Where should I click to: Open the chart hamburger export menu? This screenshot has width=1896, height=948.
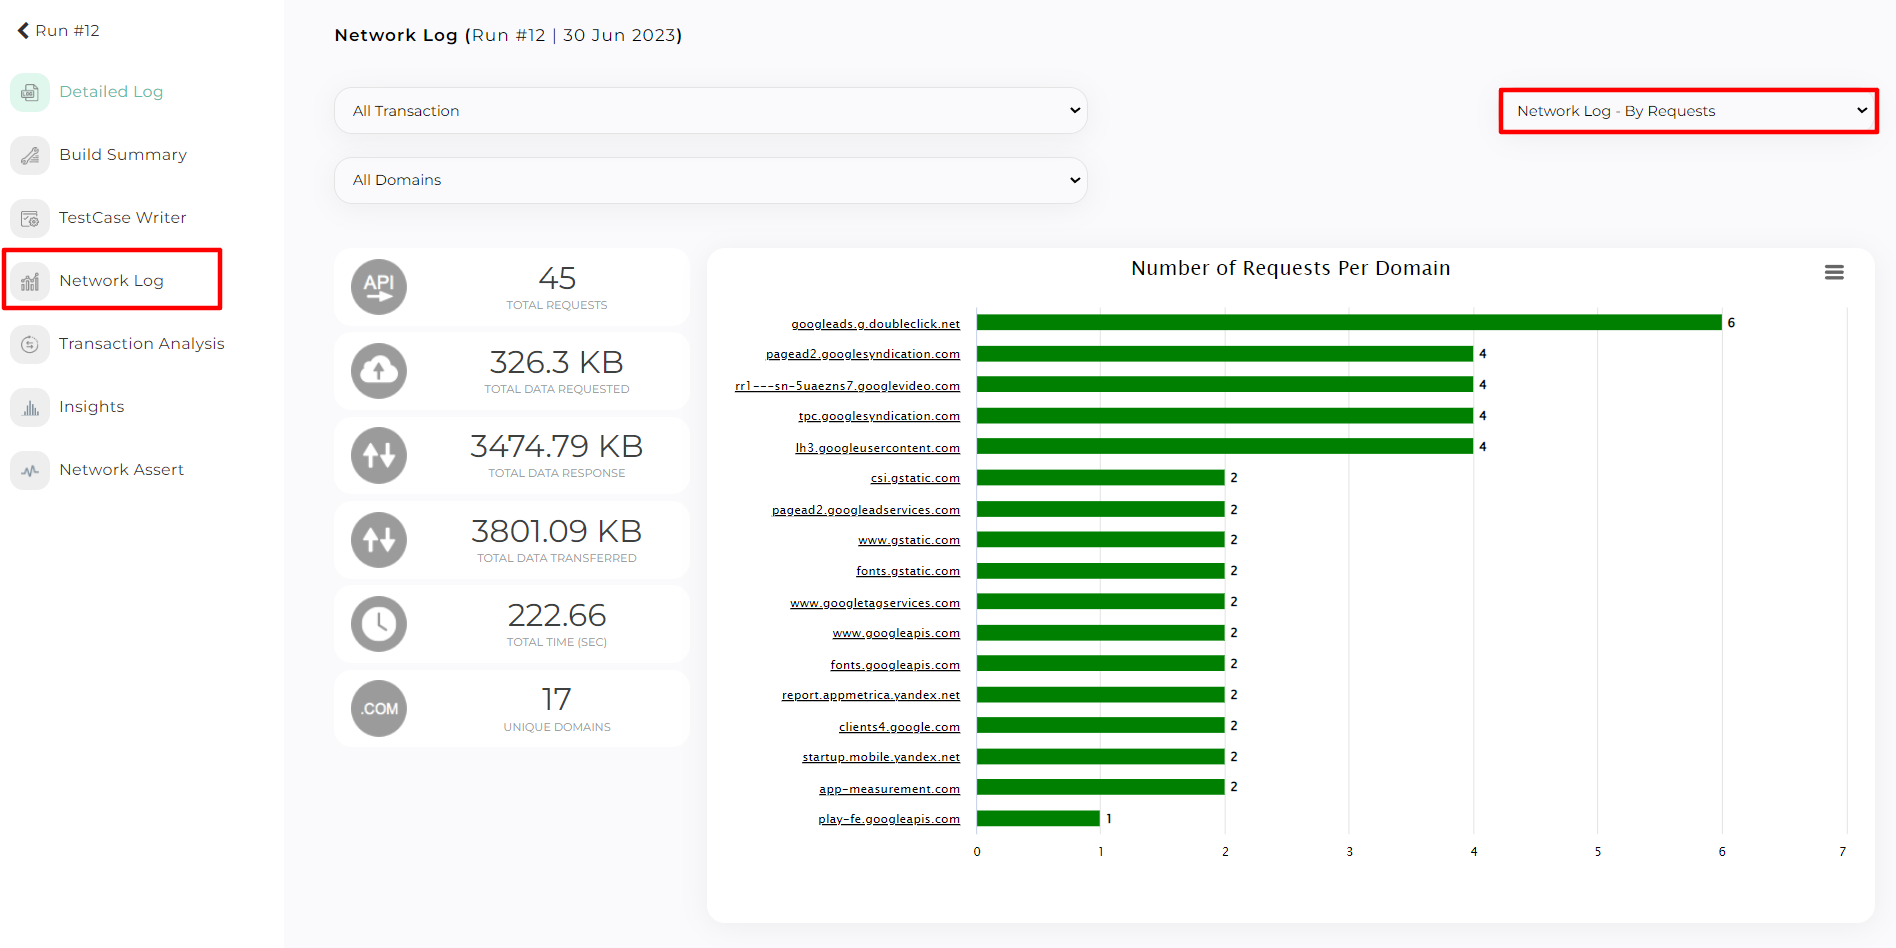(x=1834, y=272)
